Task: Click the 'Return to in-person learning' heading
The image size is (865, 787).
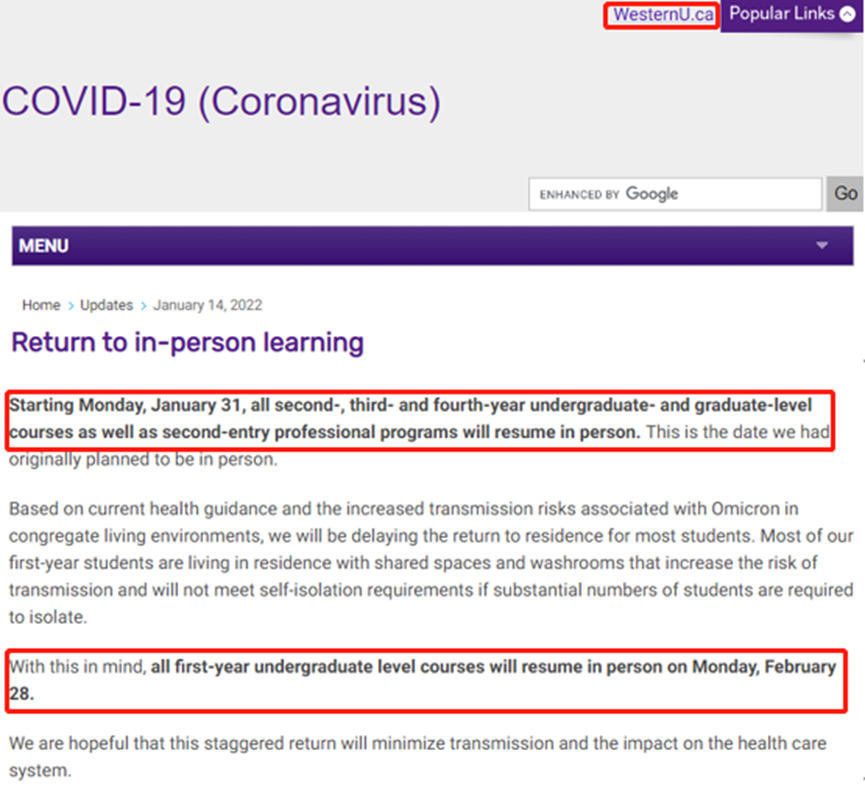Action: (x=188, y=342)
